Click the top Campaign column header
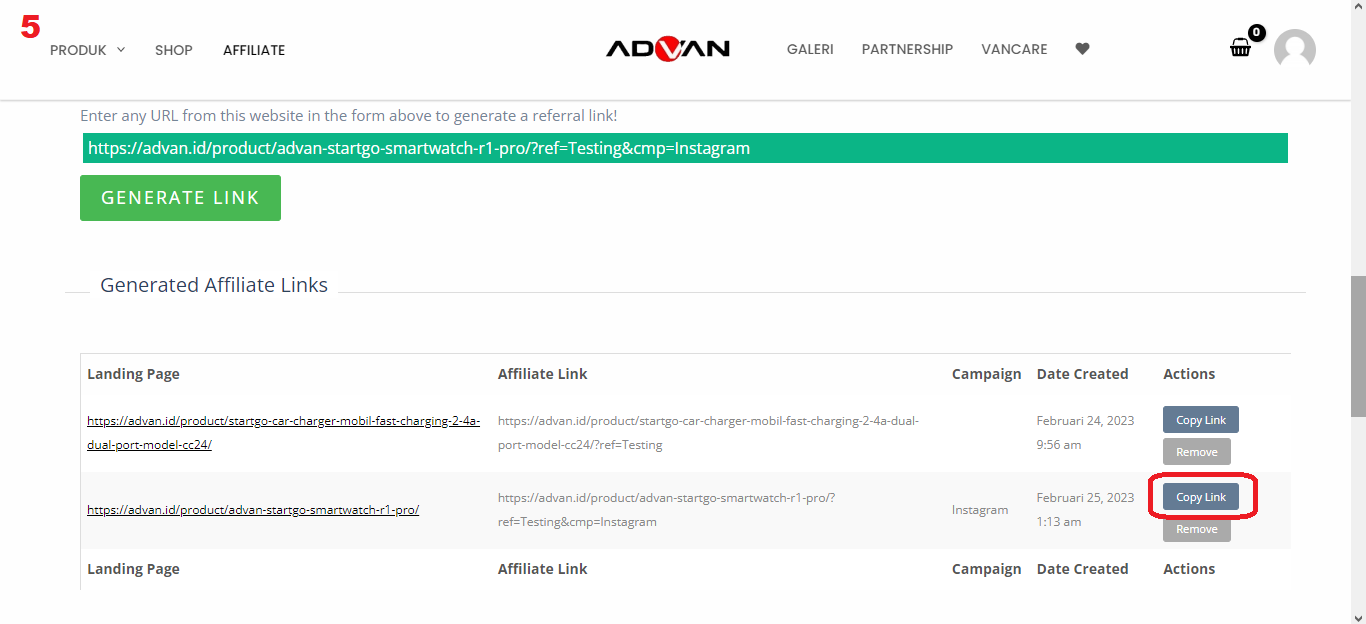The image size is (1366, 624). (x=986, y=374)
